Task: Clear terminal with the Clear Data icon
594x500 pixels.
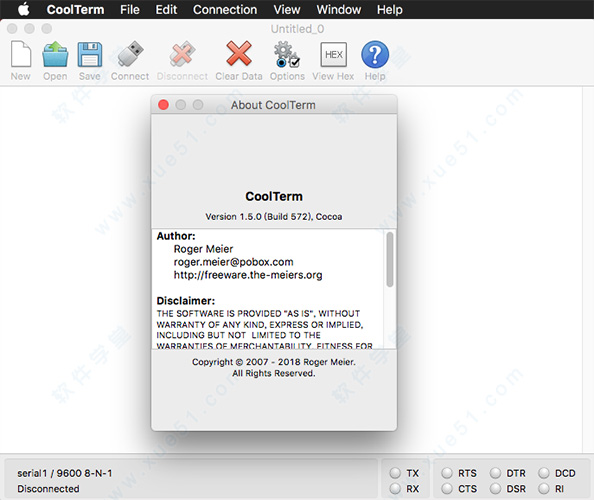Action: 239,54
